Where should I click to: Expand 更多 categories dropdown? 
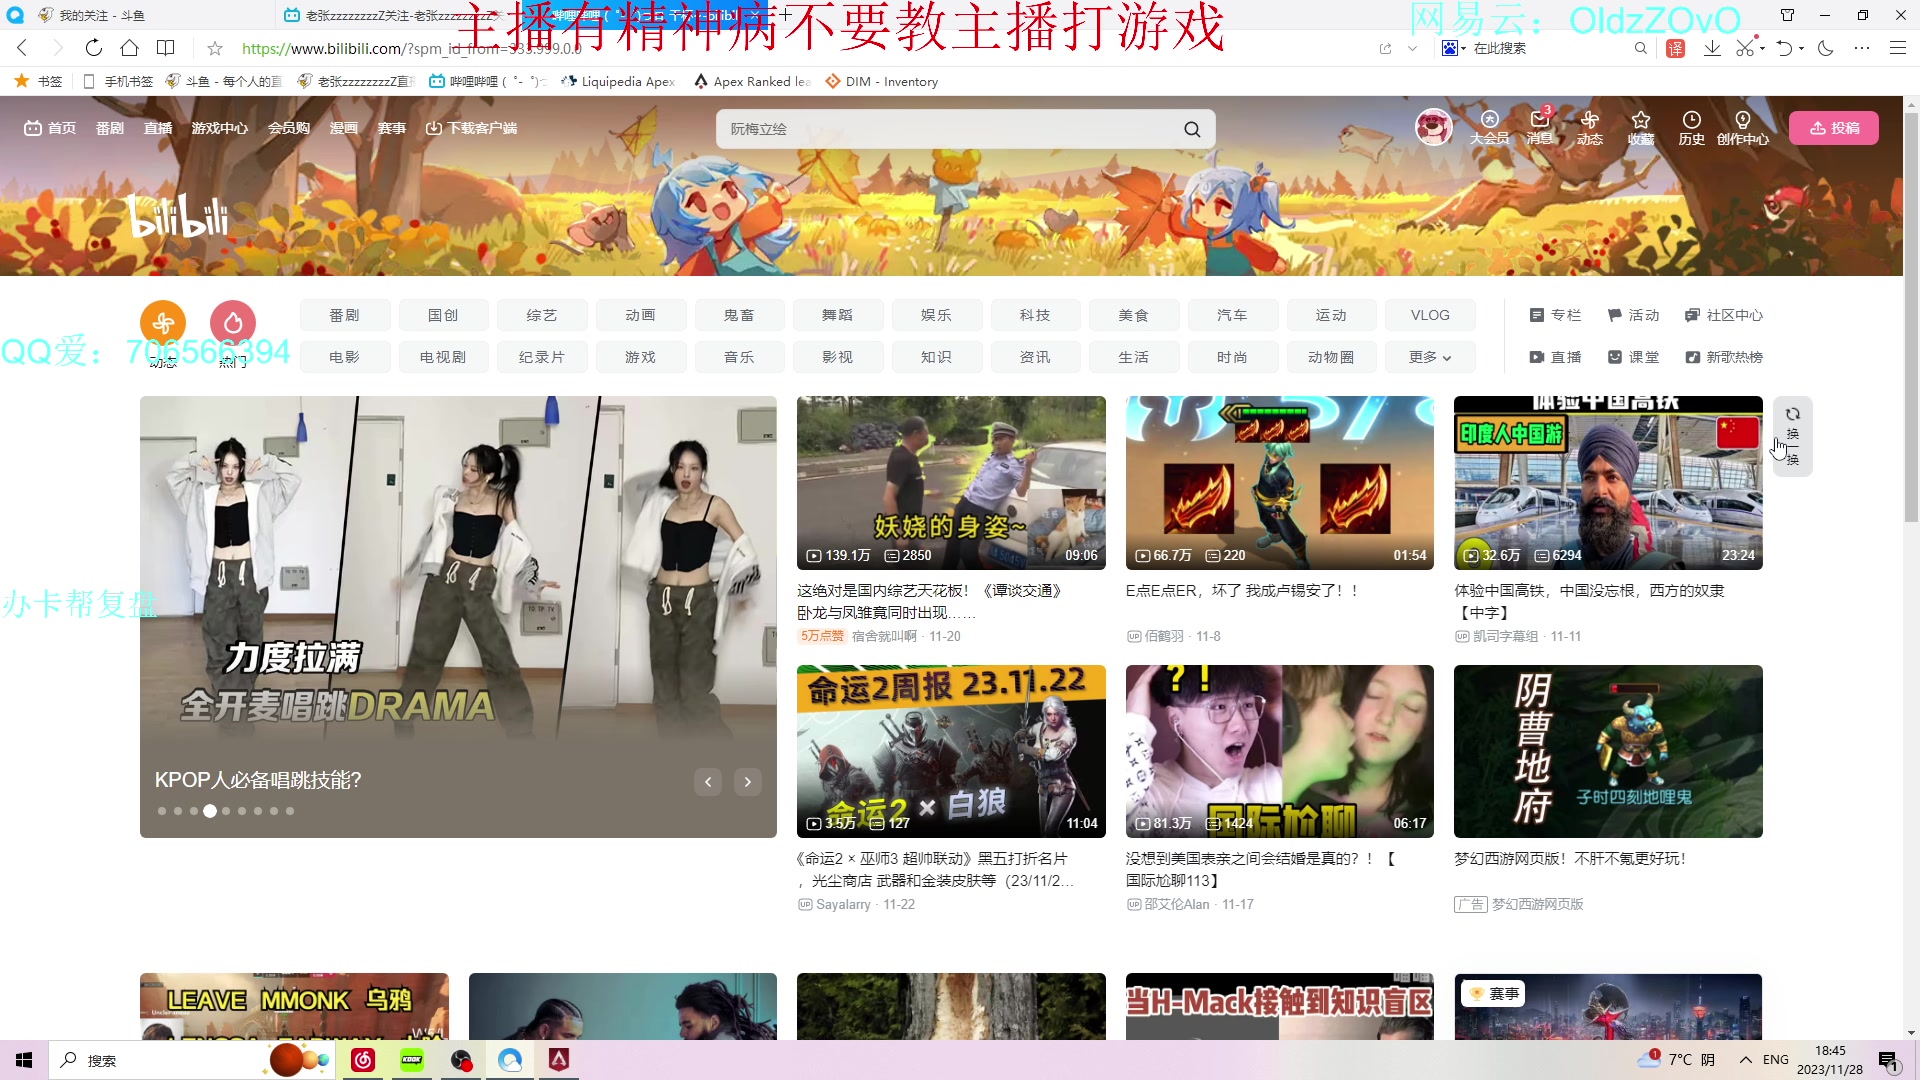pyautogui.click(x=1430, y=357)
